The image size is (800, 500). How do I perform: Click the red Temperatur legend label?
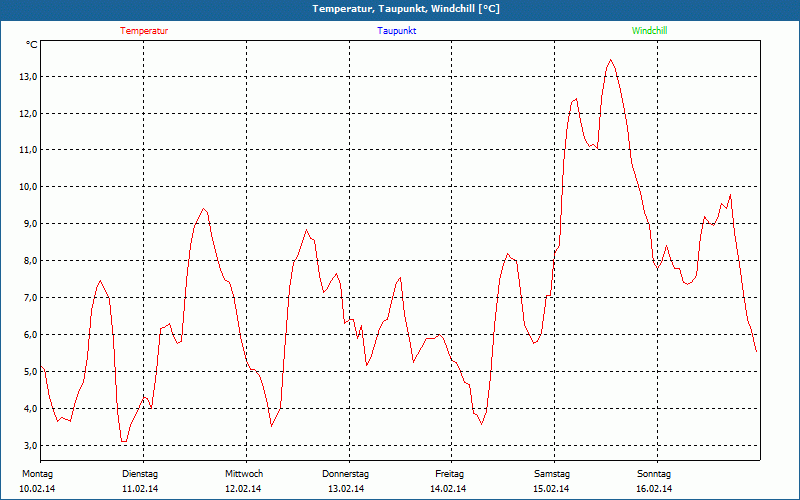(x=144, y=31)
